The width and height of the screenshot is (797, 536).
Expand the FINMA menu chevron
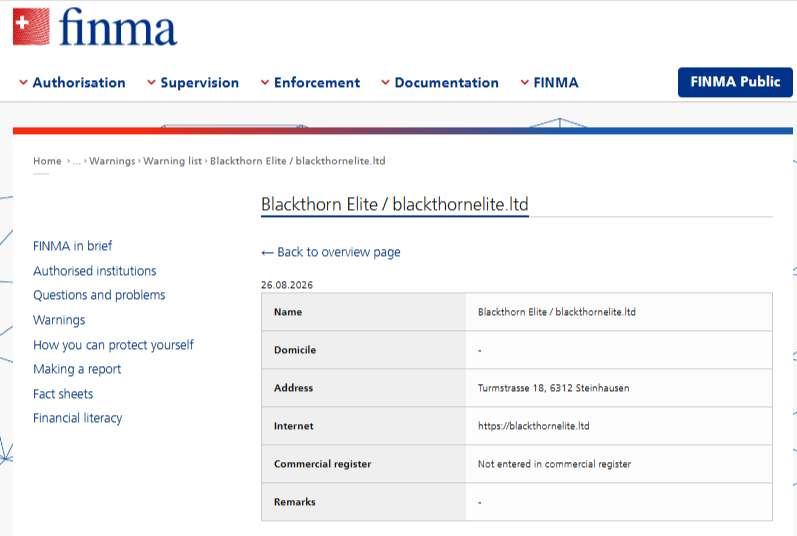click(x=525, y=82)
